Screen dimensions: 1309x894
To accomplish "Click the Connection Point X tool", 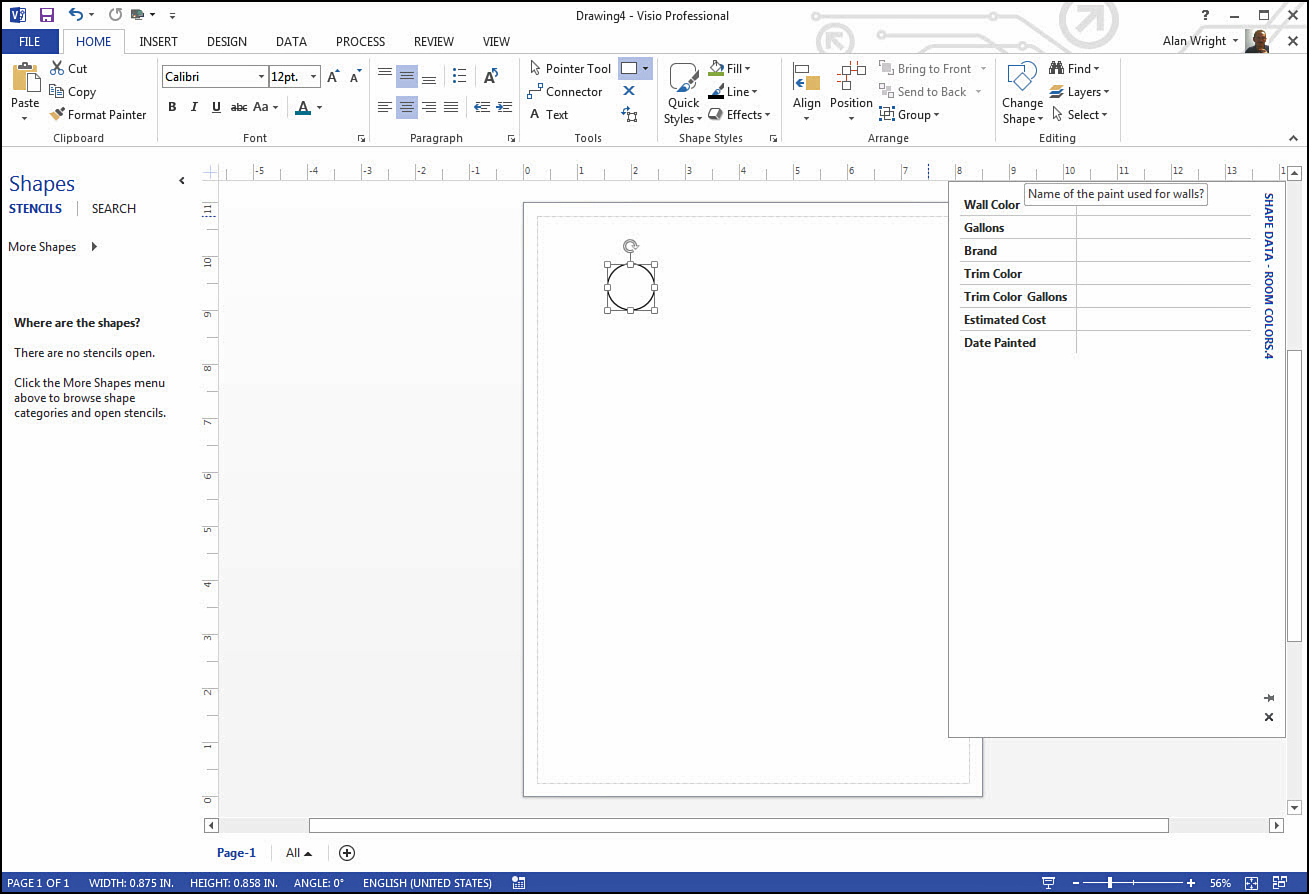I will 629,91.
